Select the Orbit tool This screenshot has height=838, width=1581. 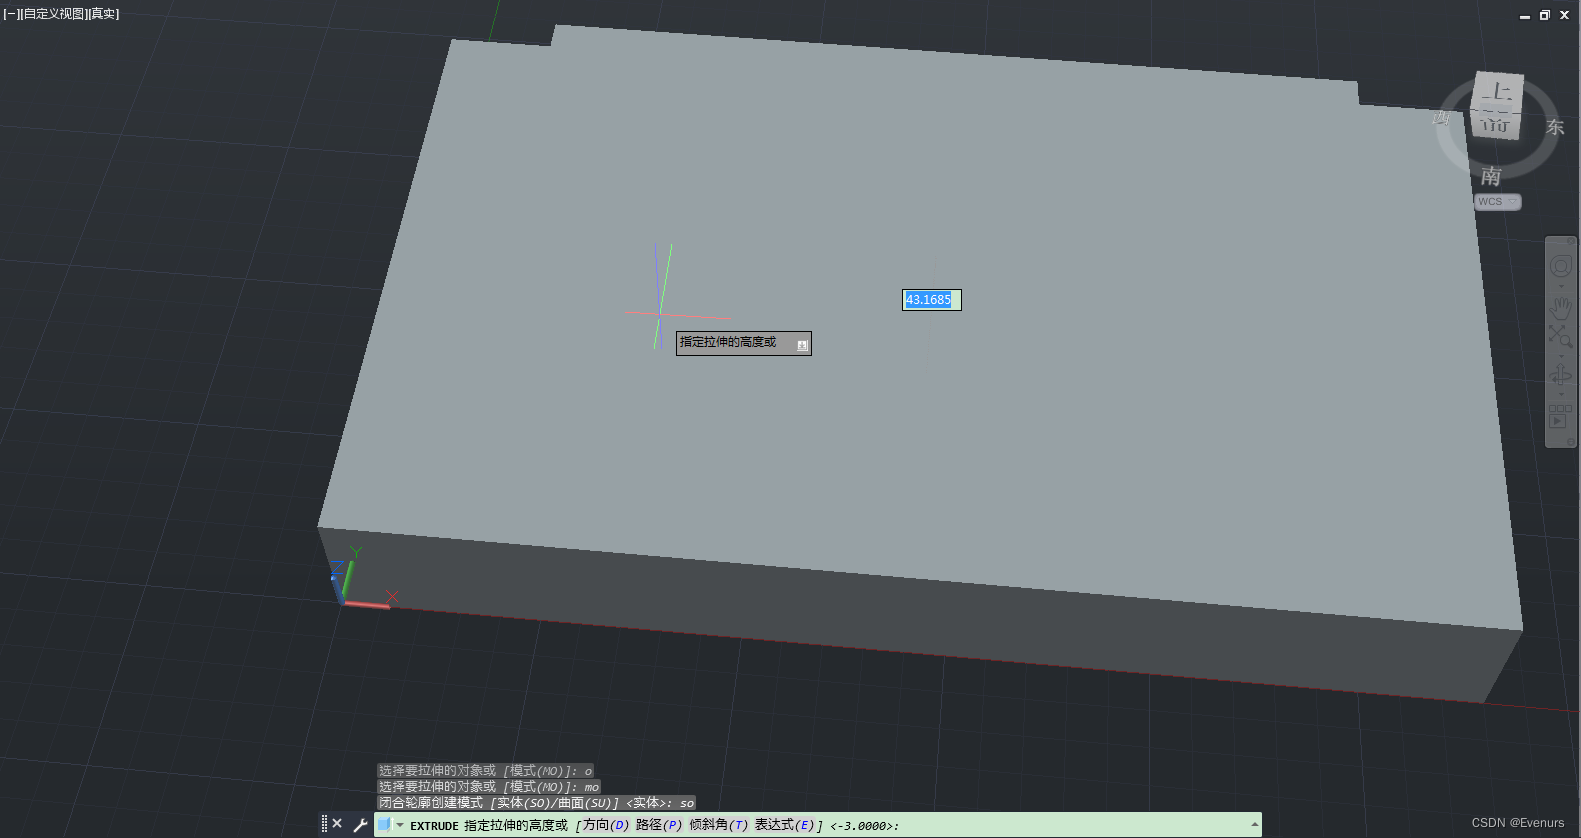[x=1561, y=376]
